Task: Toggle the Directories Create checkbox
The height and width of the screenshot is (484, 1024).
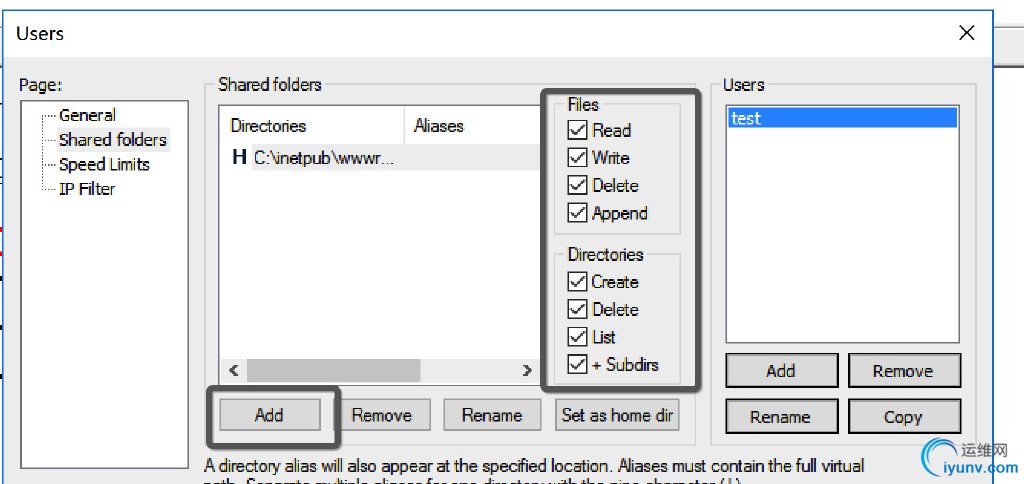Action: [577, 282]
